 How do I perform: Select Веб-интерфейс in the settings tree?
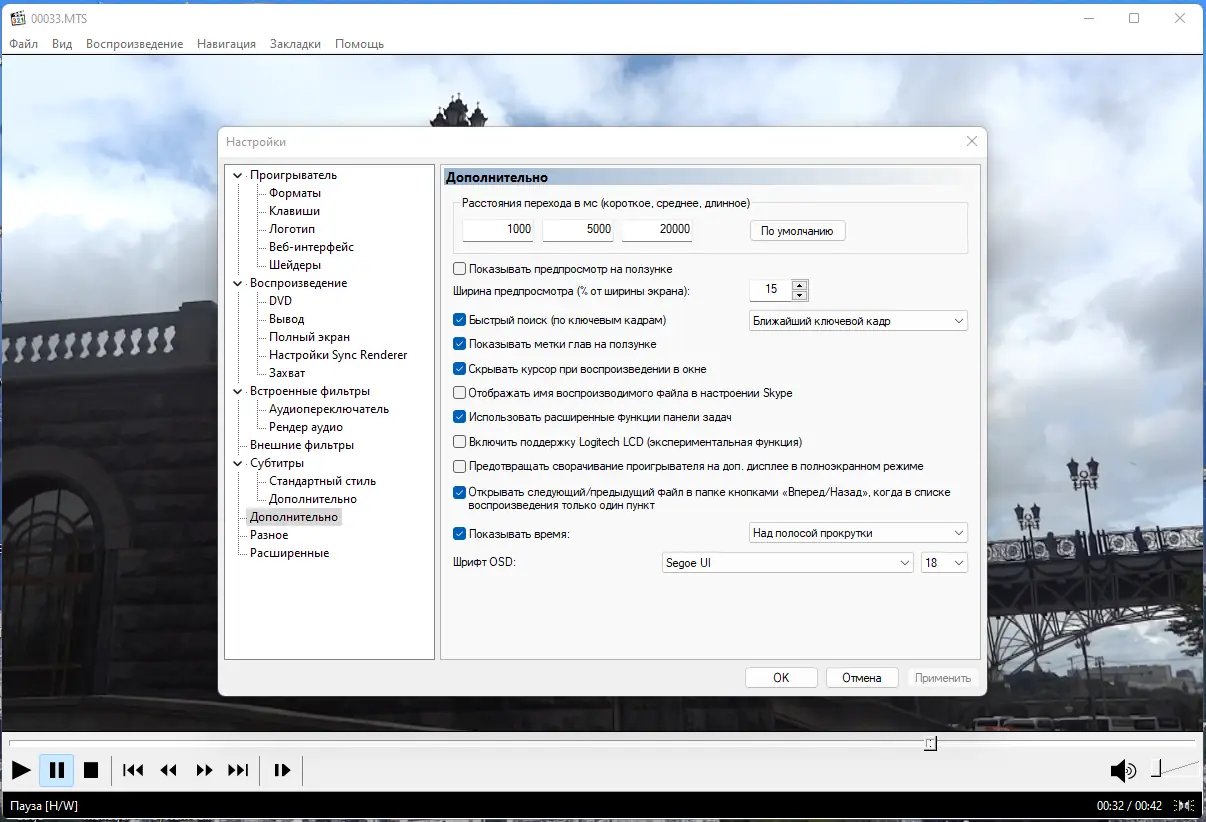coord(311,247)
